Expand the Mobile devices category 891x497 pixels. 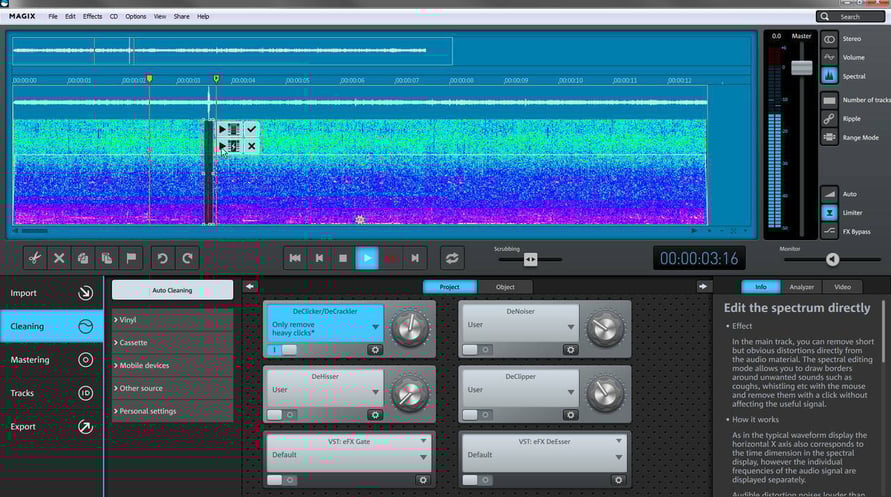coord(172,366)
